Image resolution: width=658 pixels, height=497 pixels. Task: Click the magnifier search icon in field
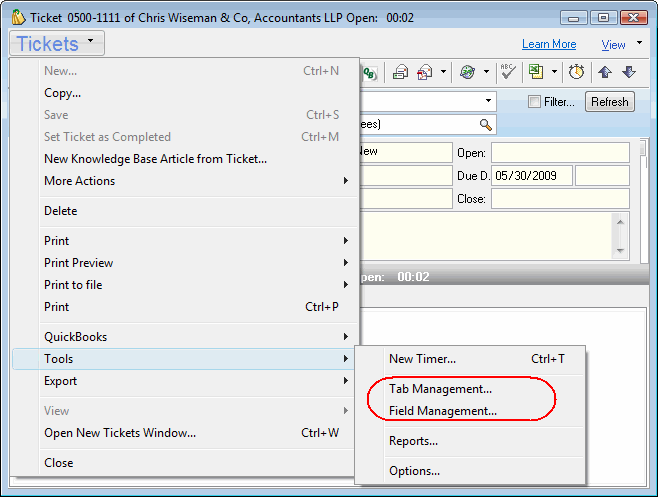486,125
